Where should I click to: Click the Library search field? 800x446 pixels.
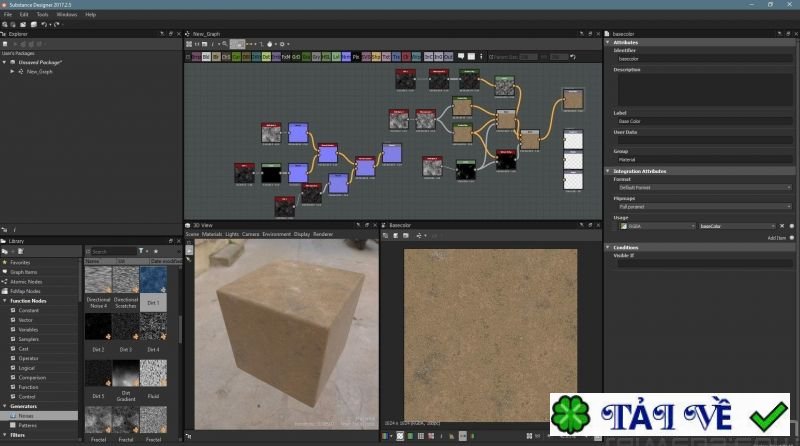[x=110, y=251]
